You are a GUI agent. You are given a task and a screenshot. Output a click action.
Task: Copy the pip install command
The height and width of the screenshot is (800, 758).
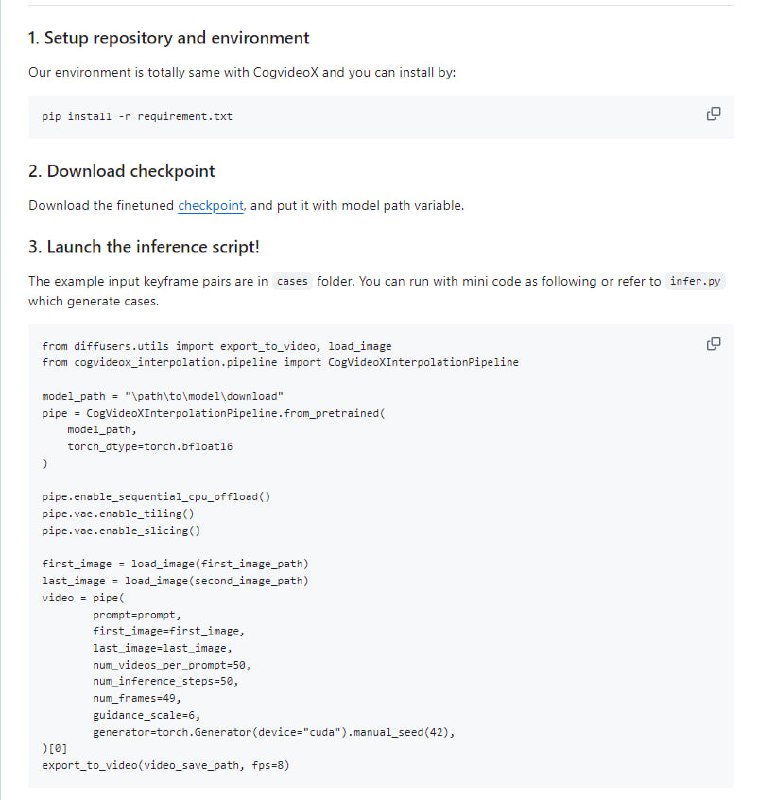click(713, 114)
